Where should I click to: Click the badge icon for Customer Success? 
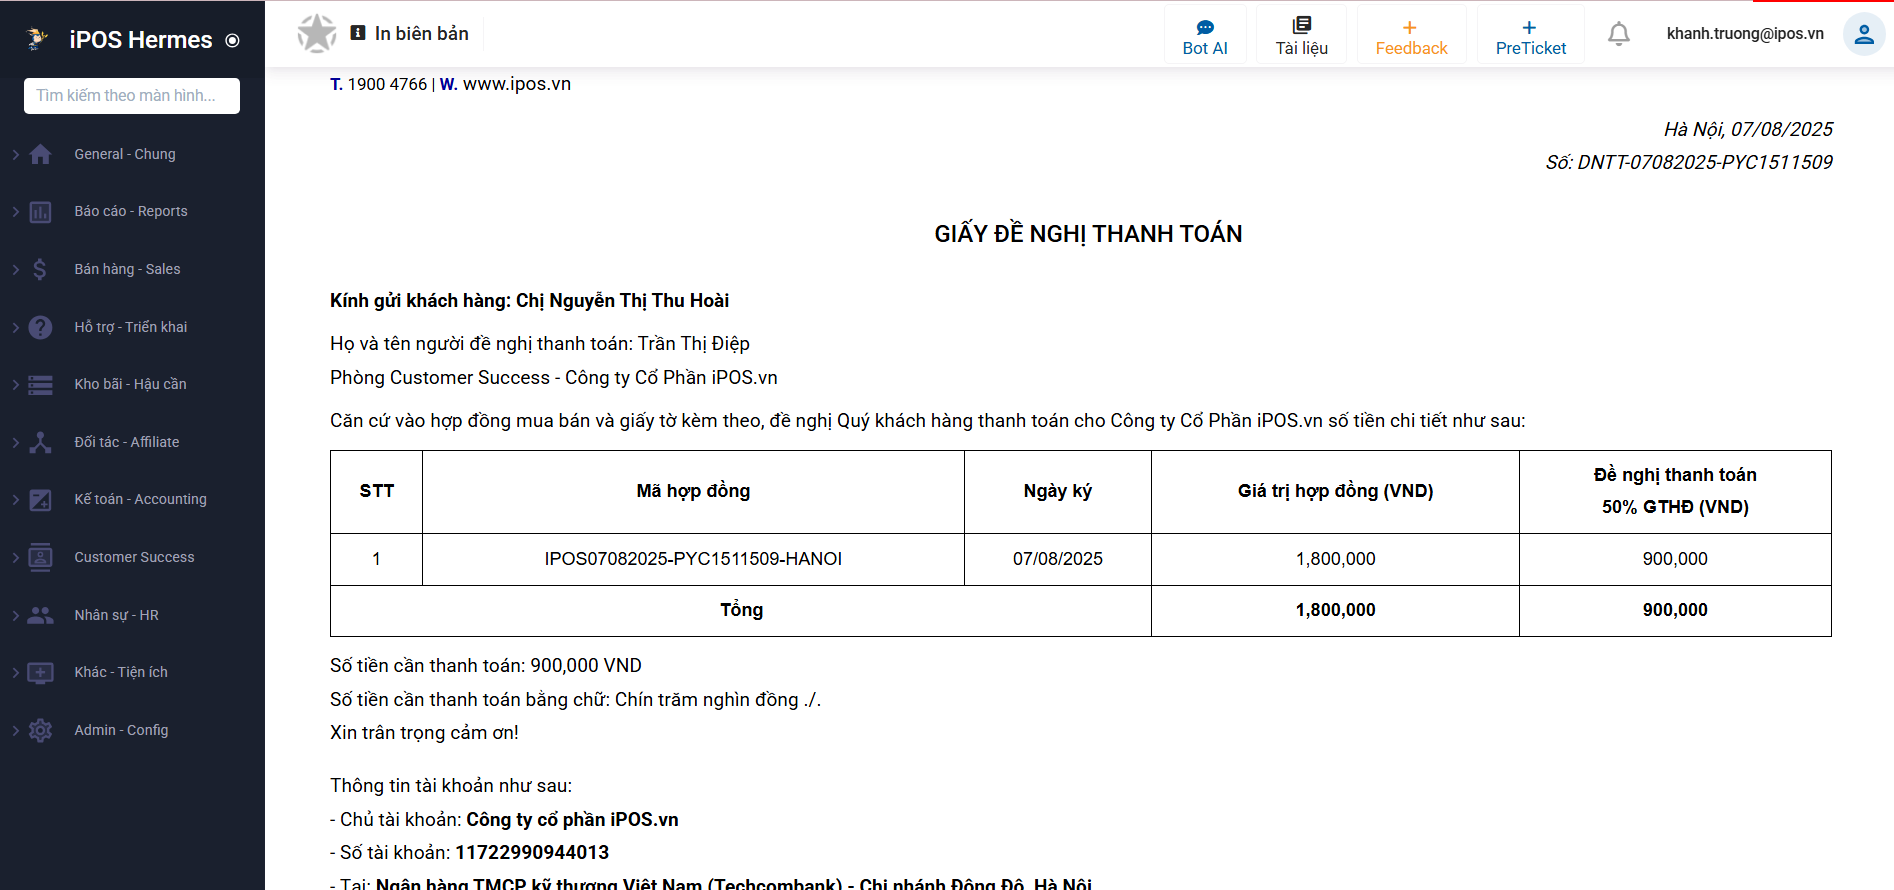click(40, 557)
